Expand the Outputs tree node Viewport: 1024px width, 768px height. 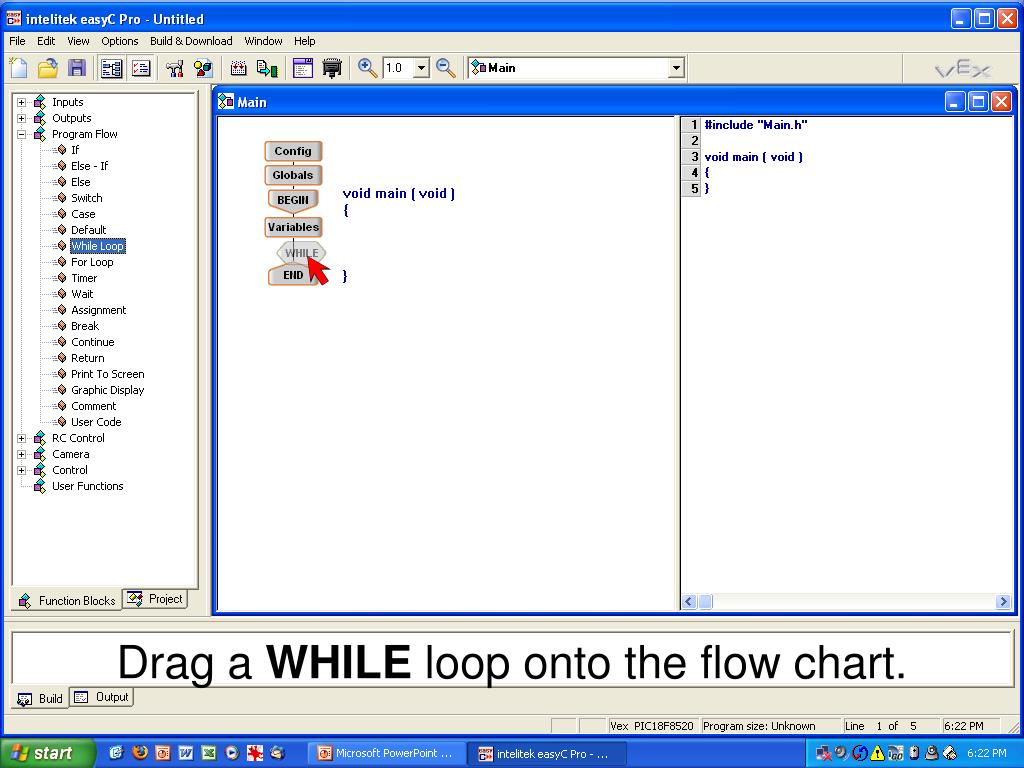[x=22, y=118]
